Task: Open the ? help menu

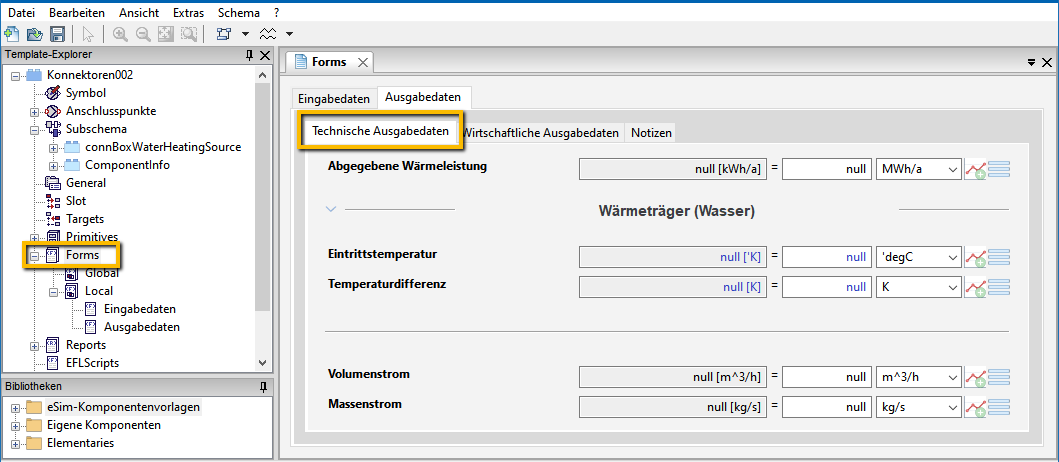Action: pyautogui.click(x=277, y=13)
